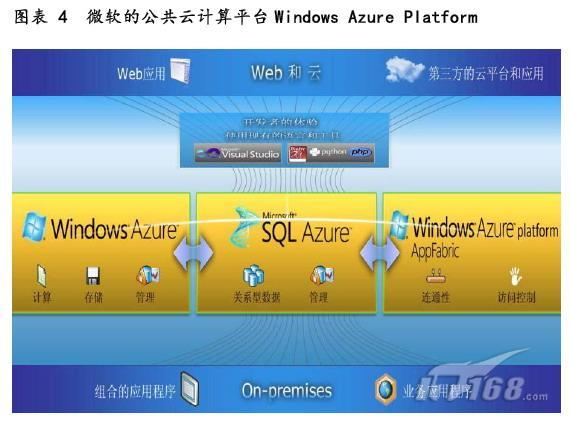This screenshot has height=422, width=570.
Task: Click the 存储 floppy disk icon
Action: click(93, 276)
